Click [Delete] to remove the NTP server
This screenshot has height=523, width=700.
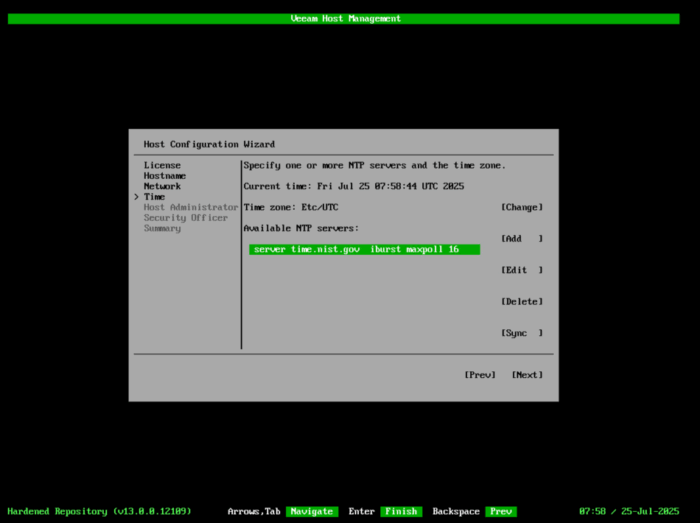(x=522, y=302)
